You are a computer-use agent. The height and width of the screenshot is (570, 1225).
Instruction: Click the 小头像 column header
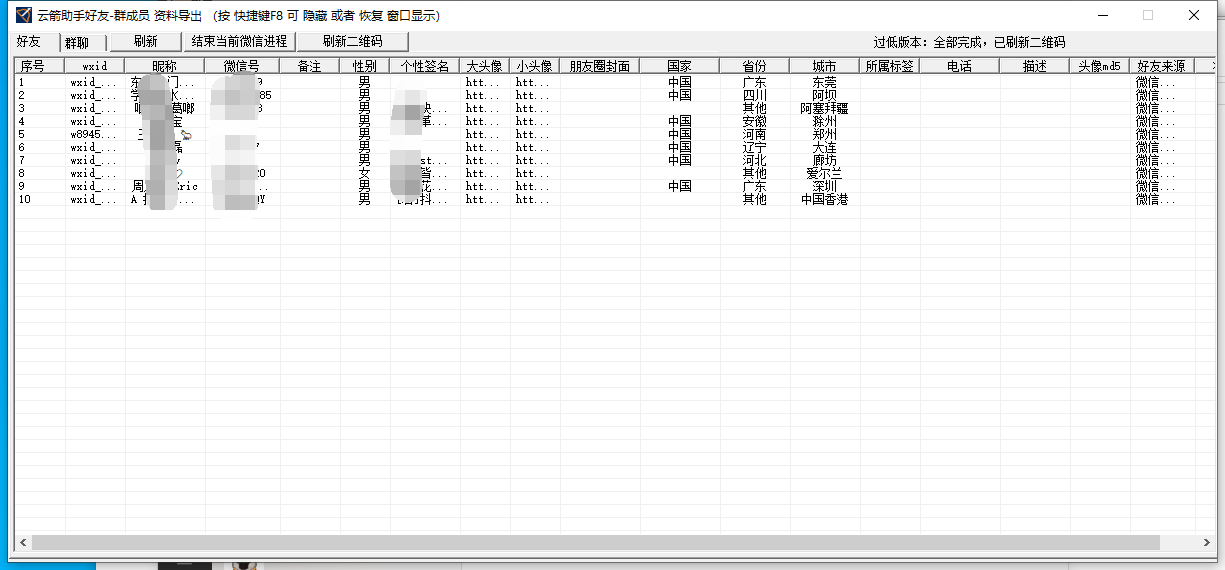(535, 66)
